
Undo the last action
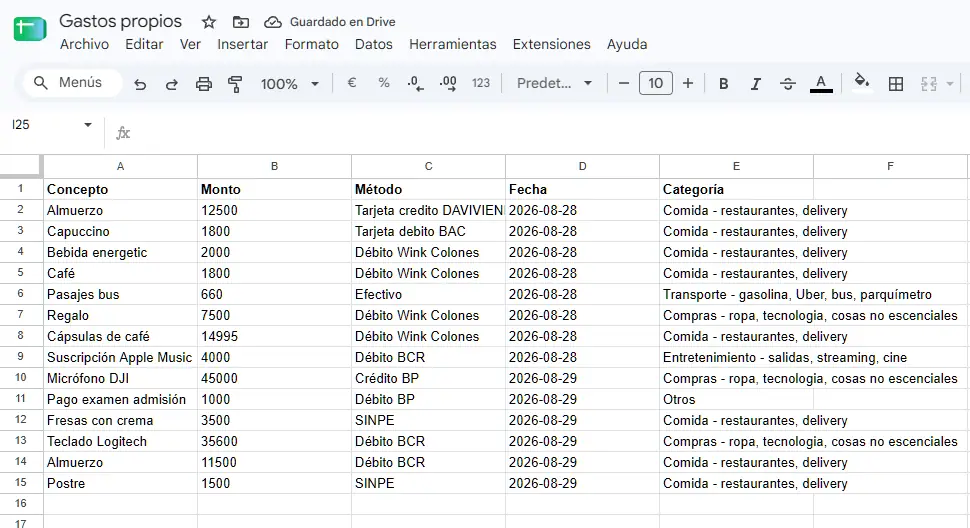[140, 83]
